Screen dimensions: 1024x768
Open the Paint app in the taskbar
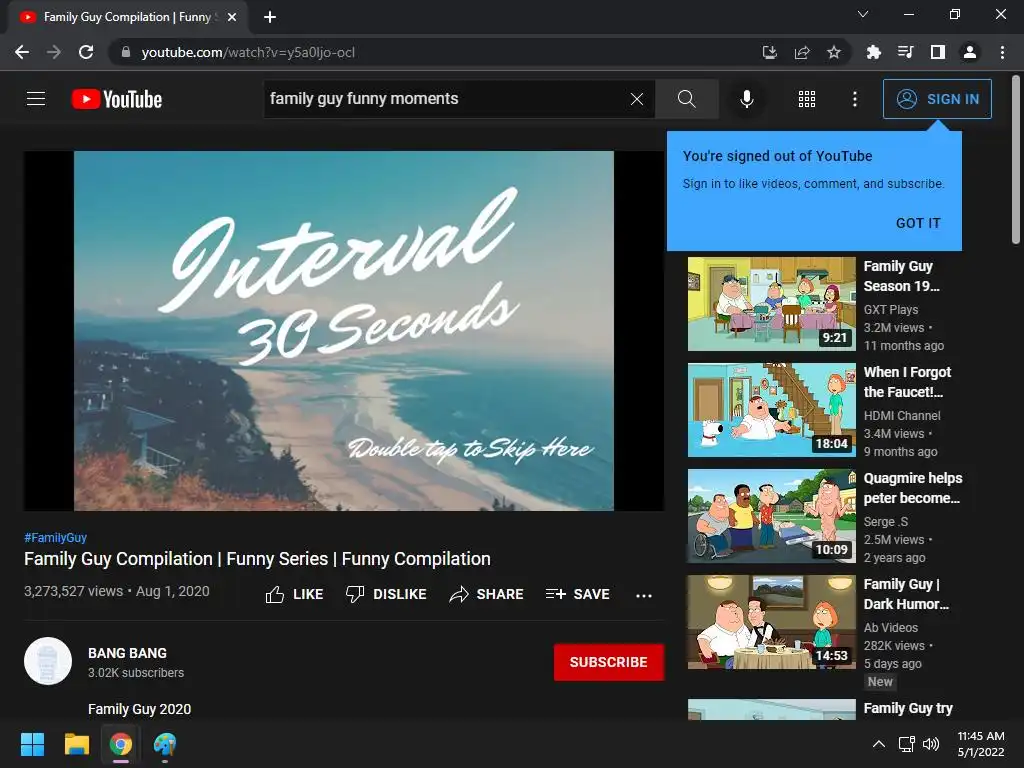[x=165, y=744]
